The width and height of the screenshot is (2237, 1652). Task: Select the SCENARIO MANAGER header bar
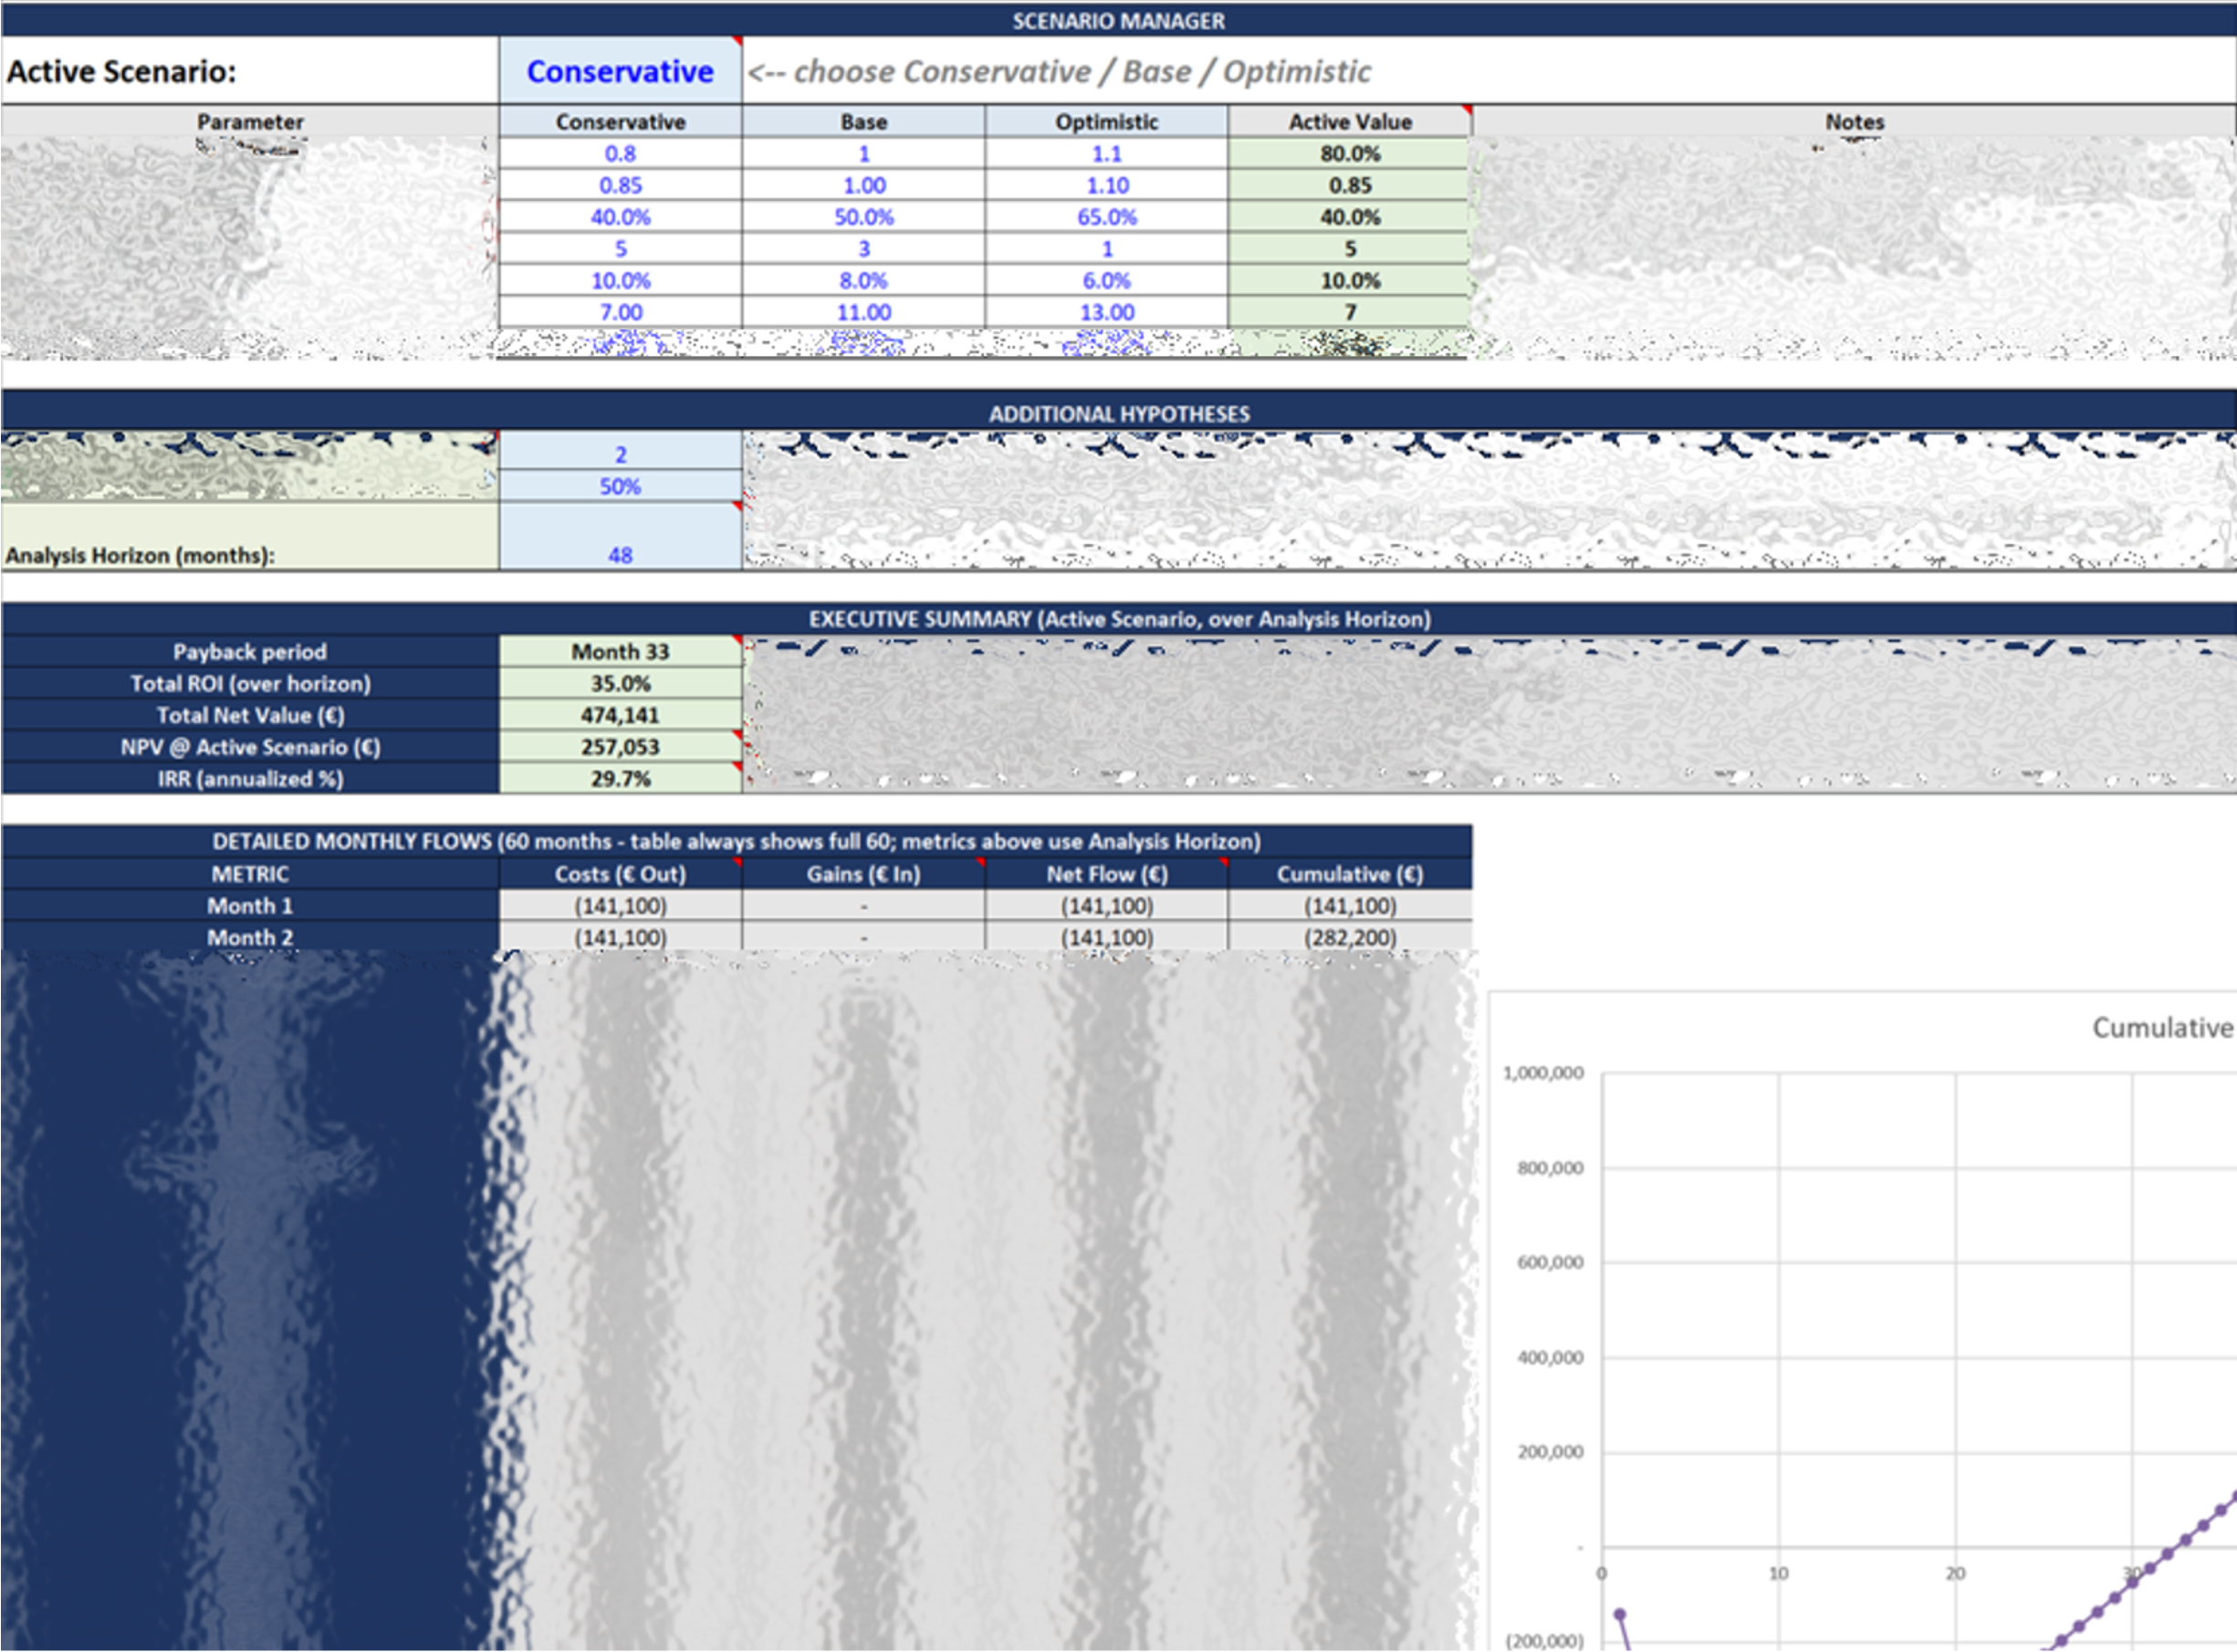click(x=1118, y=20)
